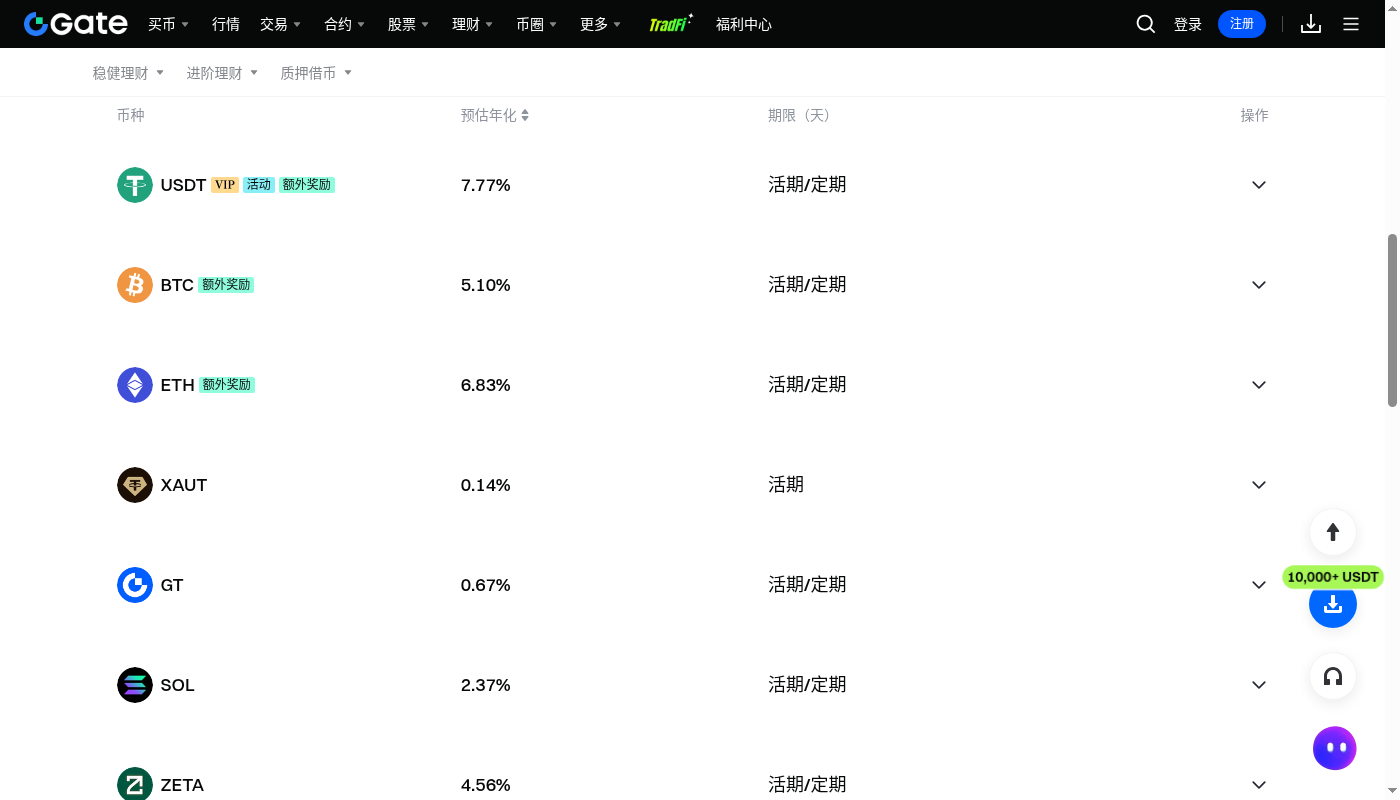Click the 活动 tag on USDT row
Viewport: 1400px width, 800px height.
coord(259,185)
